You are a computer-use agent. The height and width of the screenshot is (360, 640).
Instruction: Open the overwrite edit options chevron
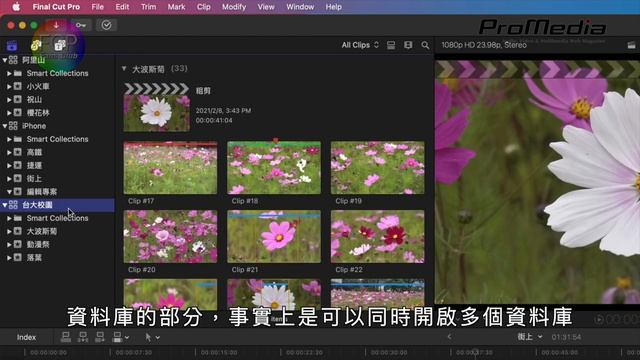click(x=127, y=338)
